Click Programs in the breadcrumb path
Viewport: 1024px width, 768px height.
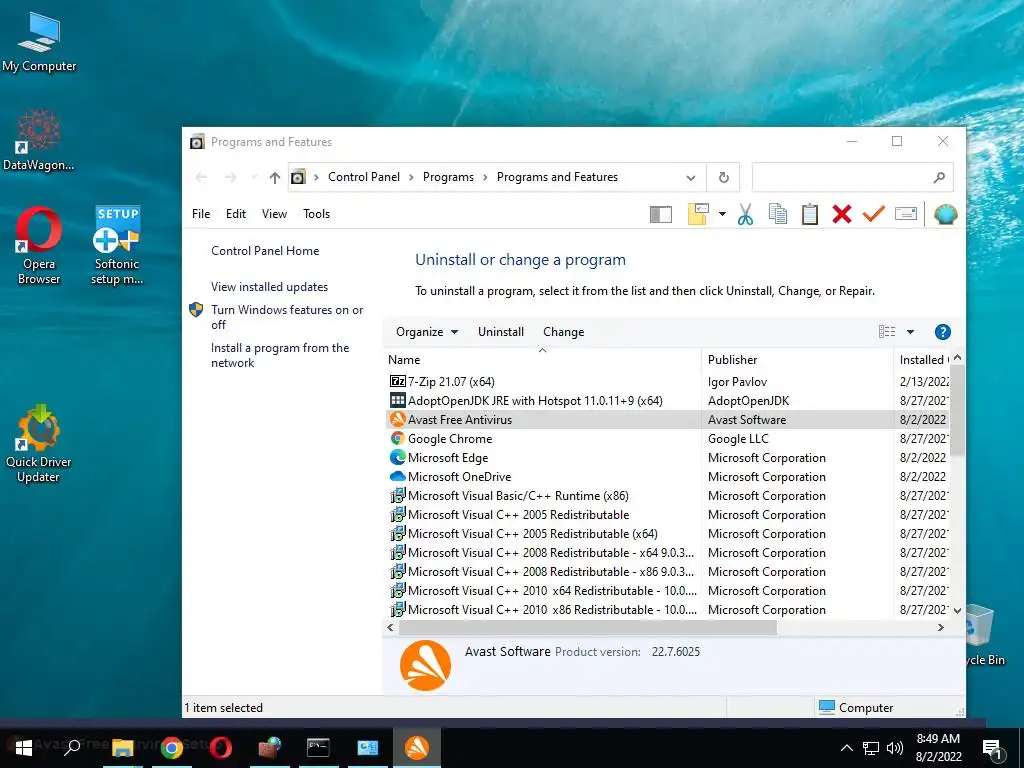448,177
